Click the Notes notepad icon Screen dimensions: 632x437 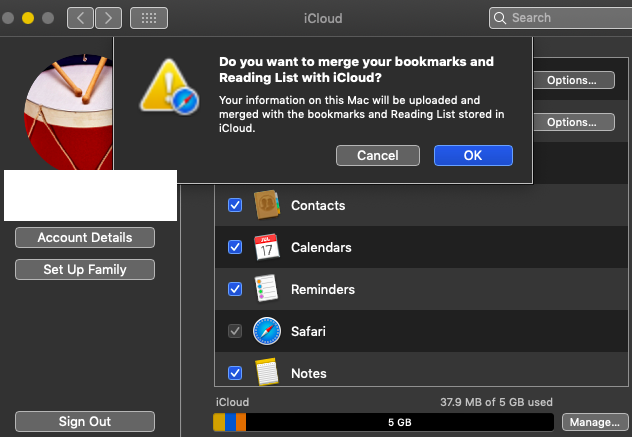[266, 372]
